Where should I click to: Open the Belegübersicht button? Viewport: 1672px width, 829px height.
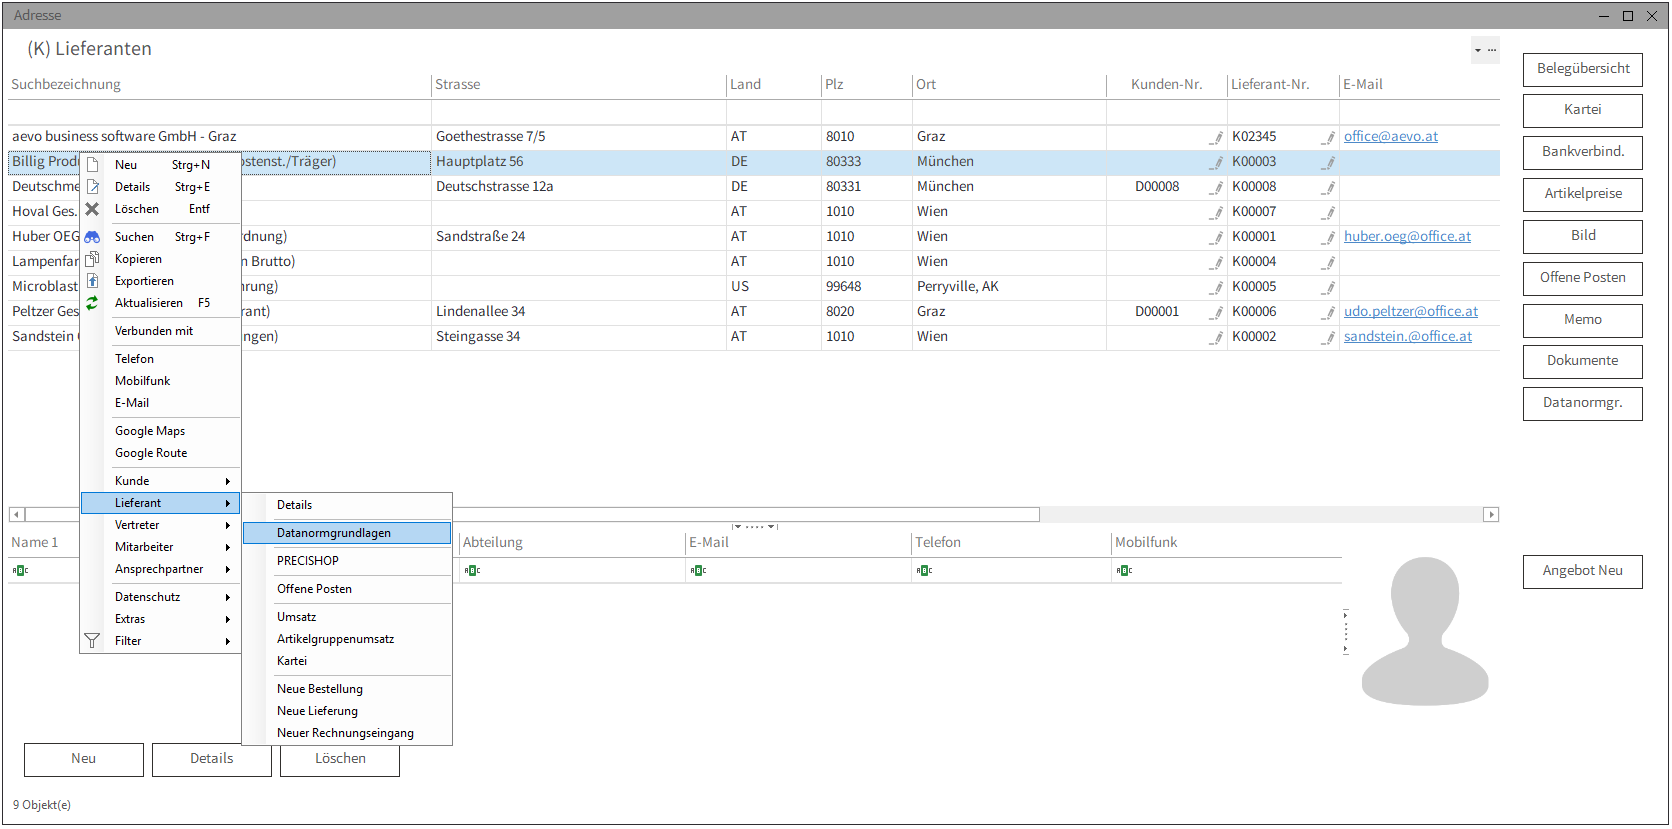(x=1583, y=69)
